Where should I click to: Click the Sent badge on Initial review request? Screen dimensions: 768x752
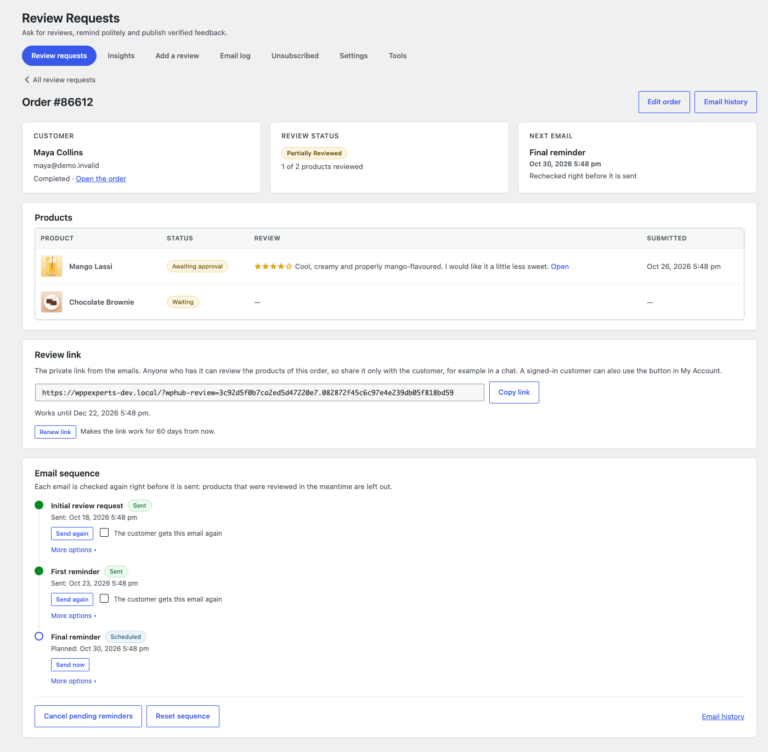(140, 506)
